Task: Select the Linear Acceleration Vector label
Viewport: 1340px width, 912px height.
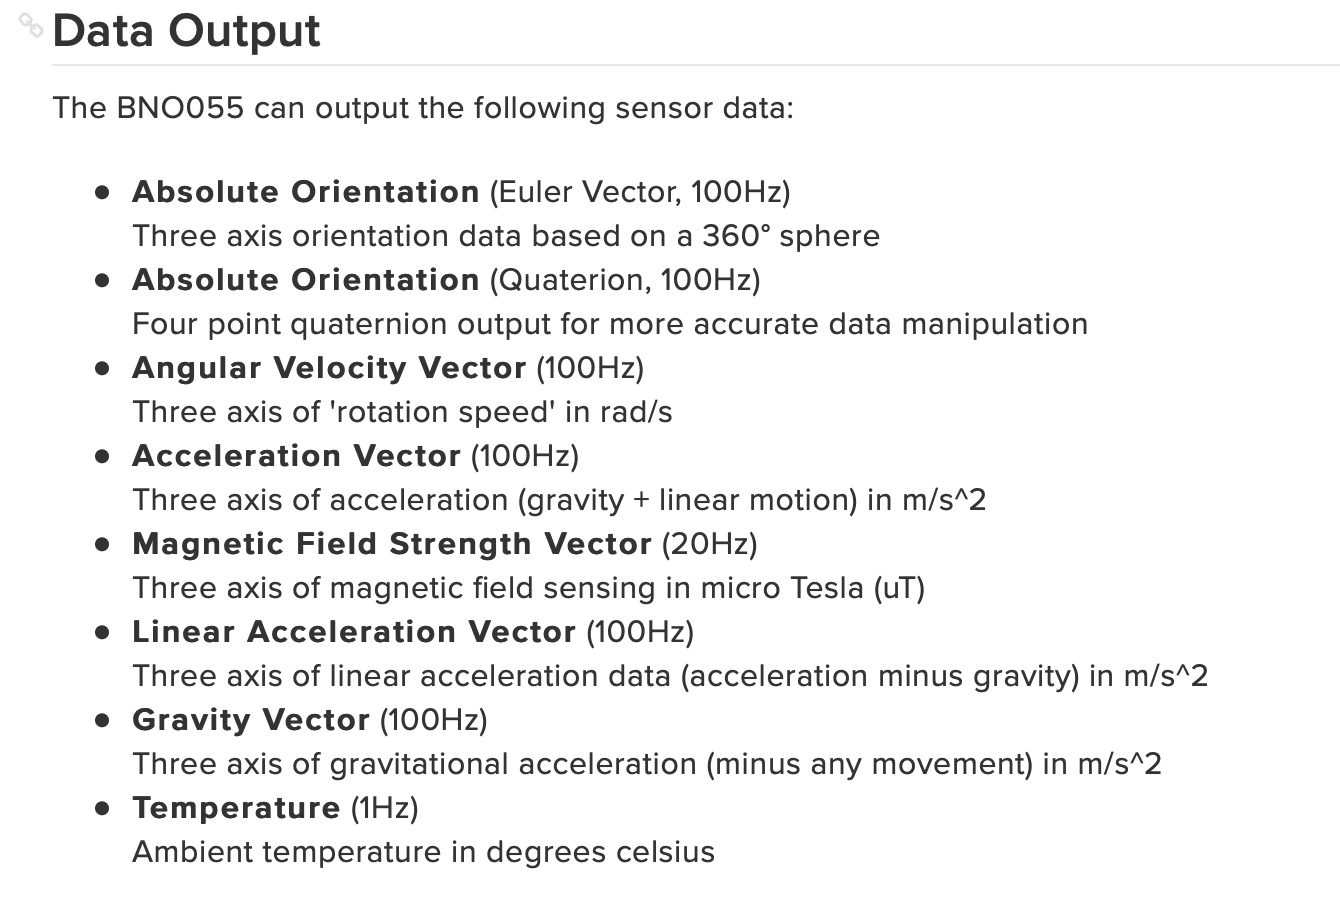Action: (354, 632)
